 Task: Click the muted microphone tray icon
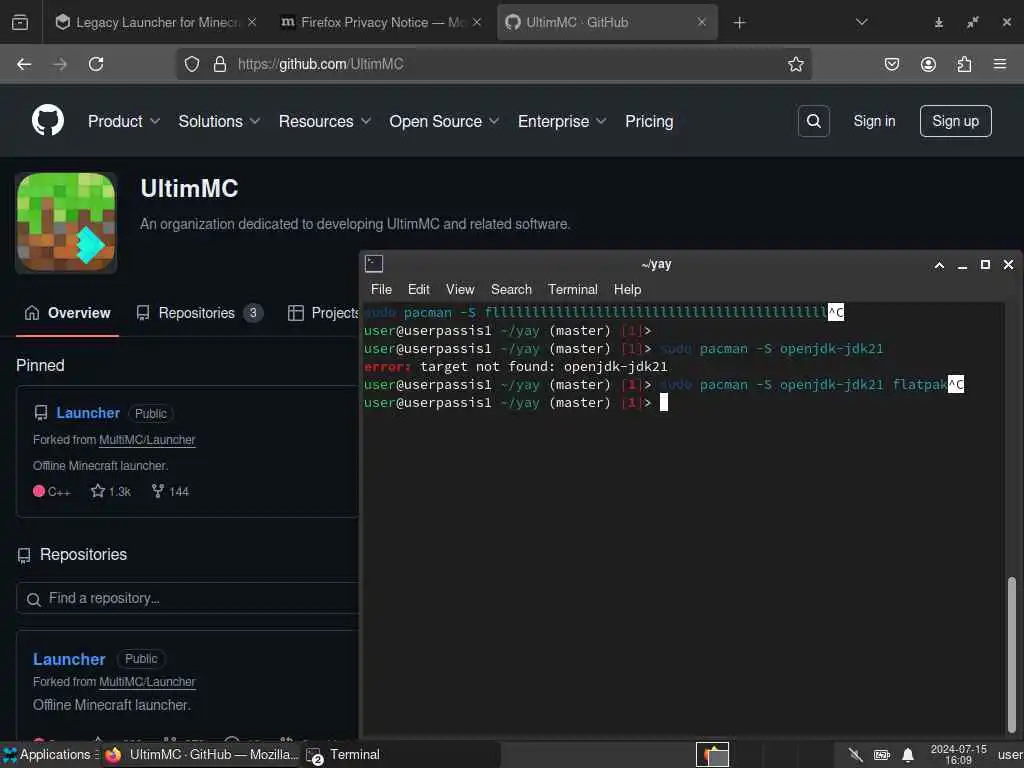855,755
